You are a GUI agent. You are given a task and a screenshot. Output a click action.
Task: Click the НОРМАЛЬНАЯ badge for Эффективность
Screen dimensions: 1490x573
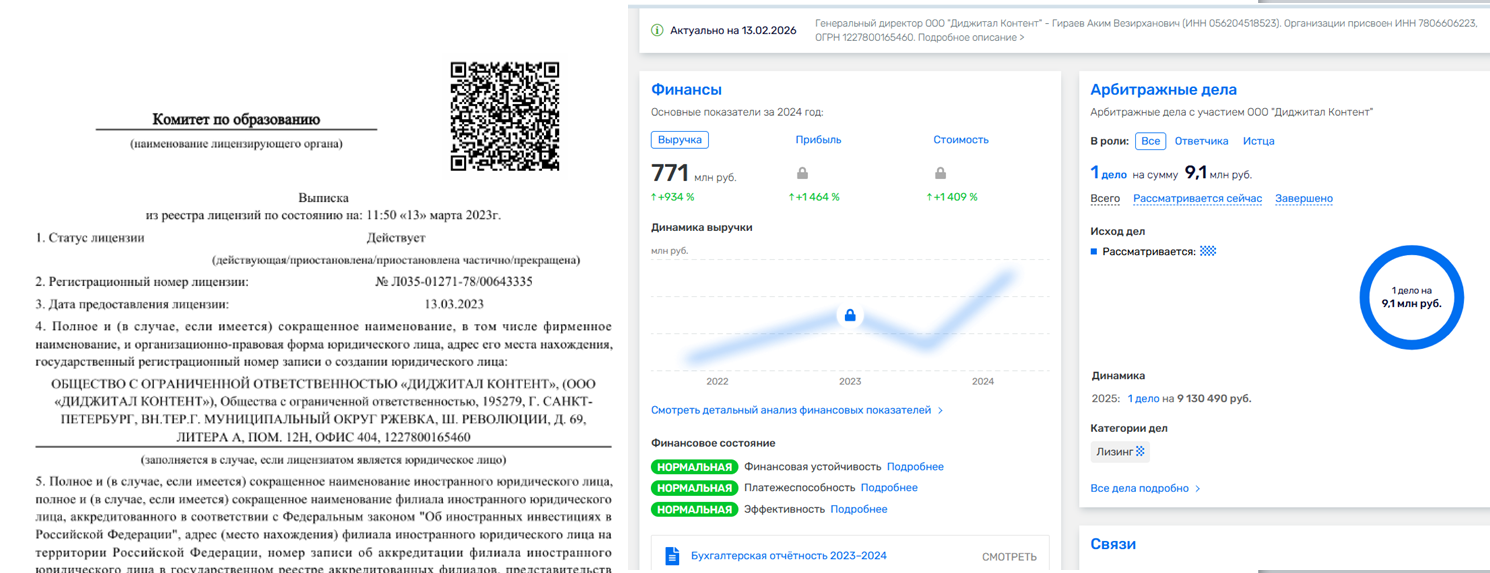click(694, 509)
